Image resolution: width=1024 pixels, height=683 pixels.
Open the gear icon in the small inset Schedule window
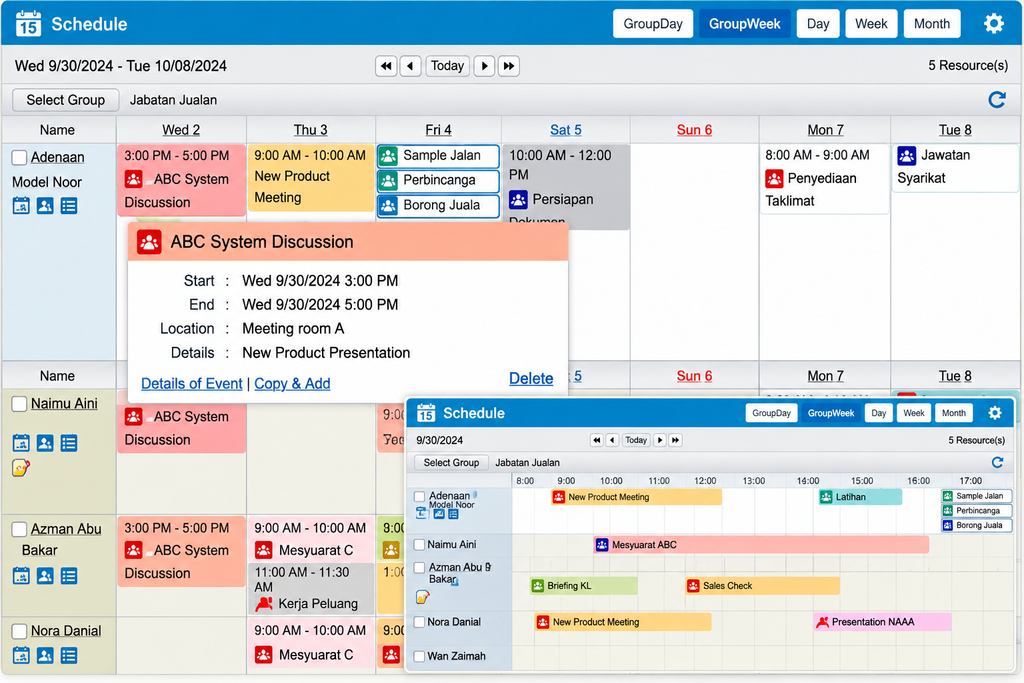coord(995,413)
